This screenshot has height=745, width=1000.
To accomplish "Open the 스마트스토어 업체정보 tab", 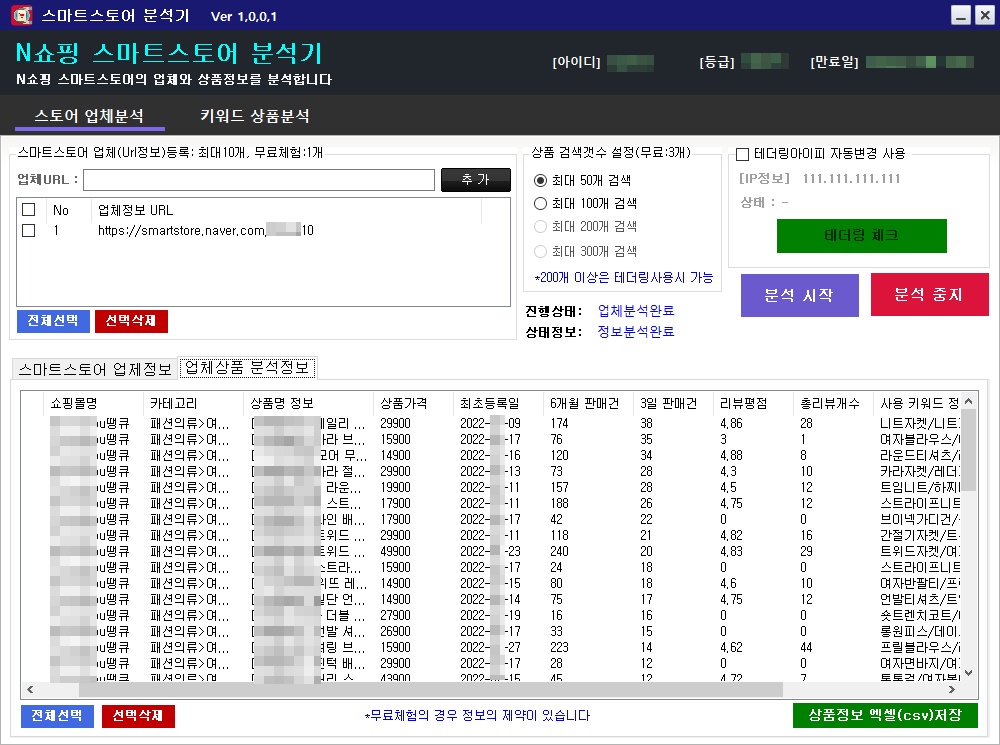I will (94, 369).
